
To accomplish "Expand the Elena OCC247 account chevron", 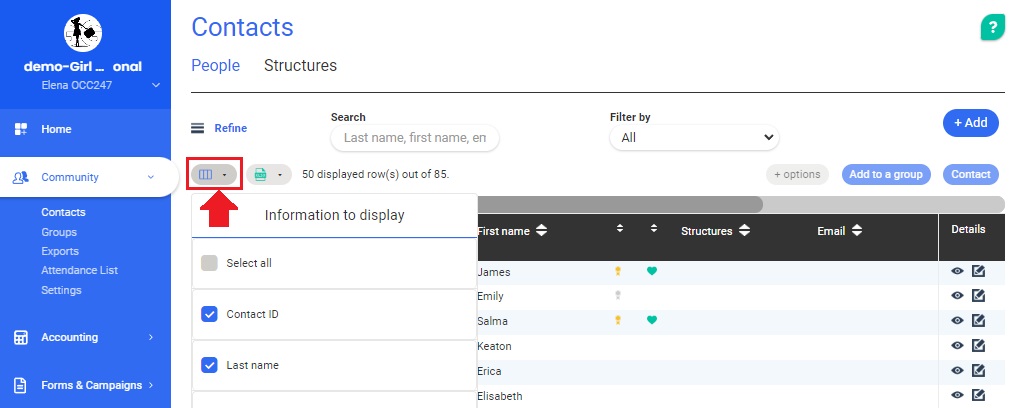I will 155,85.
